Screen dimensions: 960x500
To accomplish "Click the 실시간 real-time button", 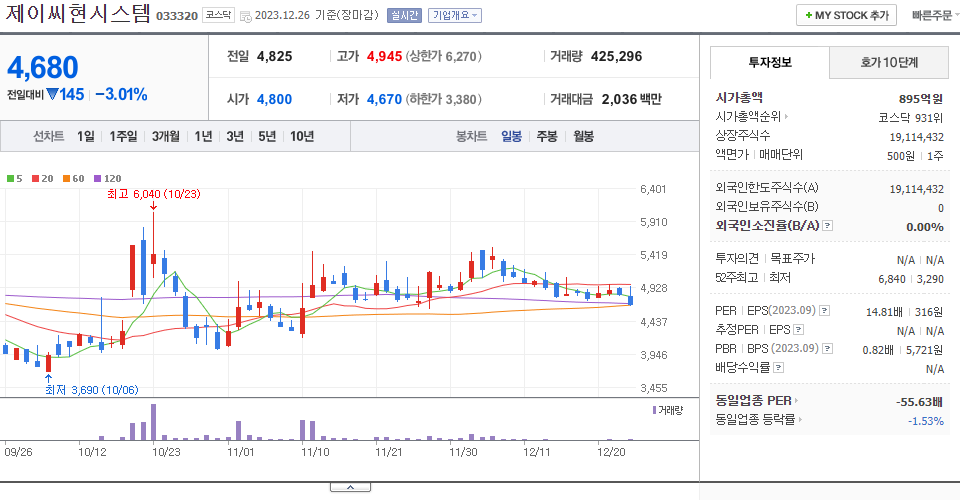I will [x=404, y=15].
